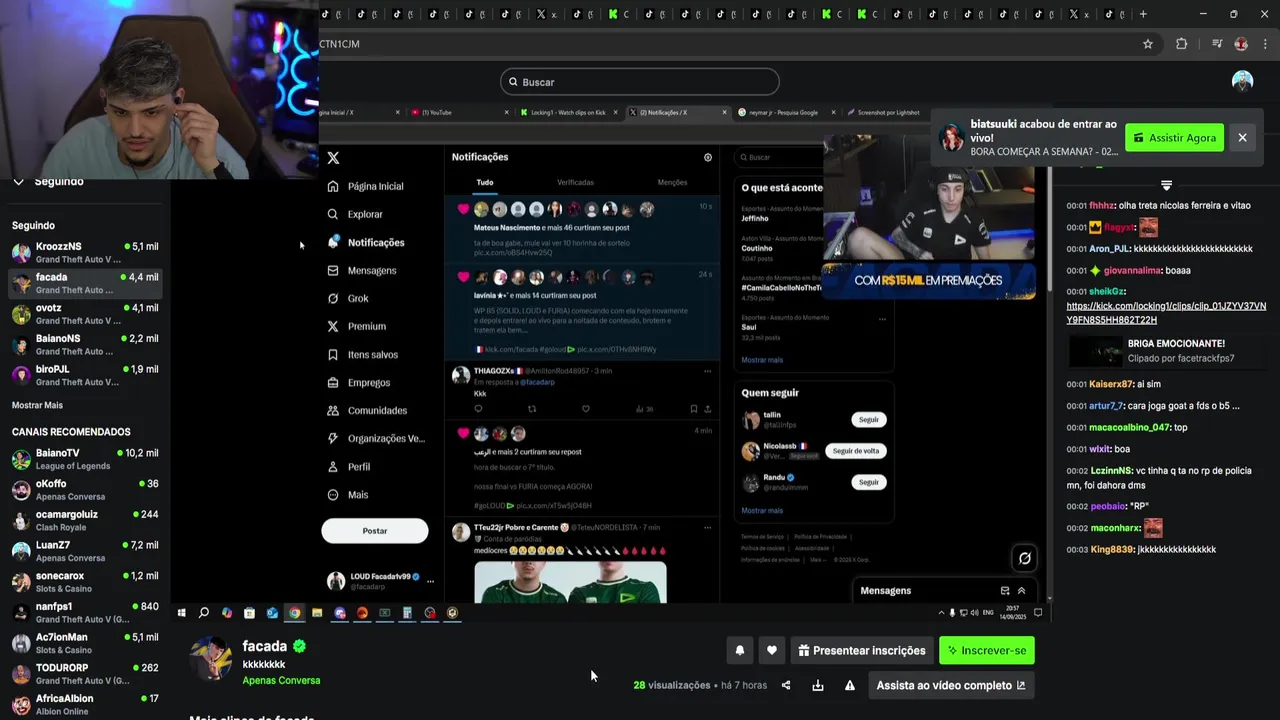Open the Apenas Conversa category link
The width and height of the screenshot is (1280, 720).
click(281, 680)
